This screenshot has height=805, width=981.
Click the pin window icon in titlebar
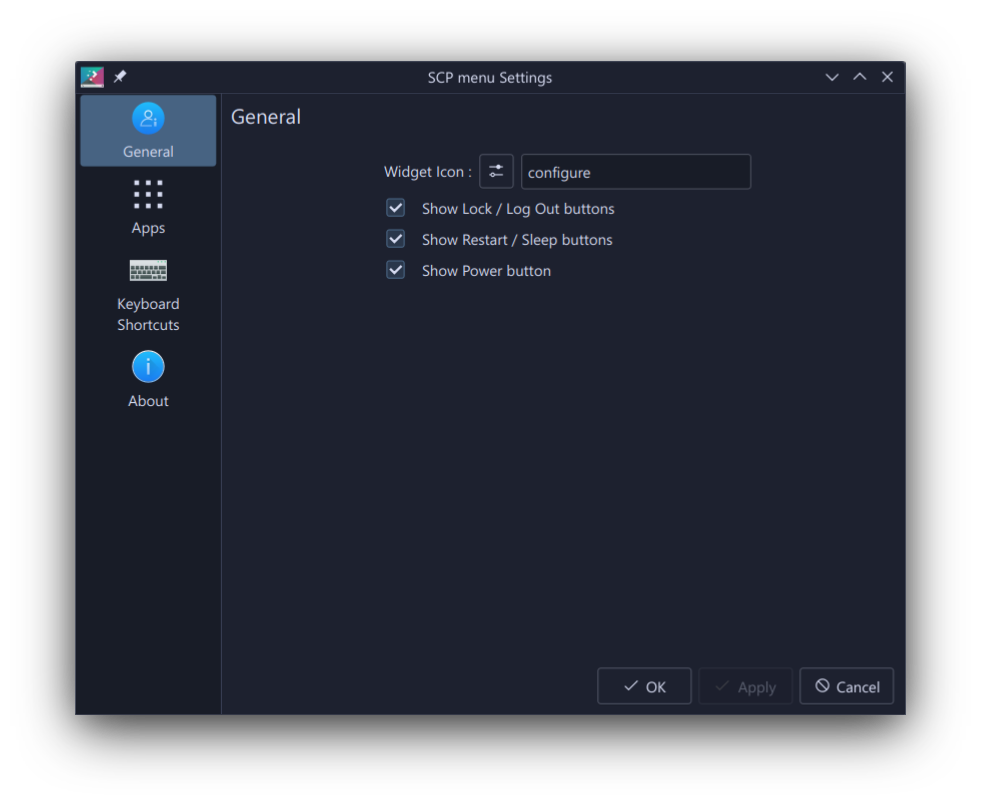119,76
